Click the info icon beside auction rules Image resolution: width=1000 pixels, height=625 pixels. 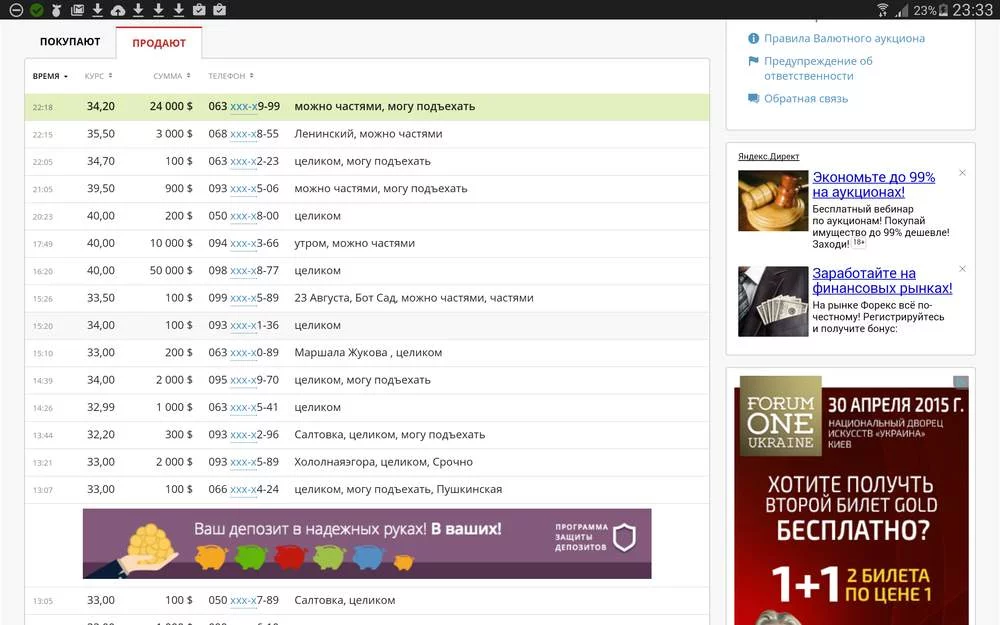753,38
